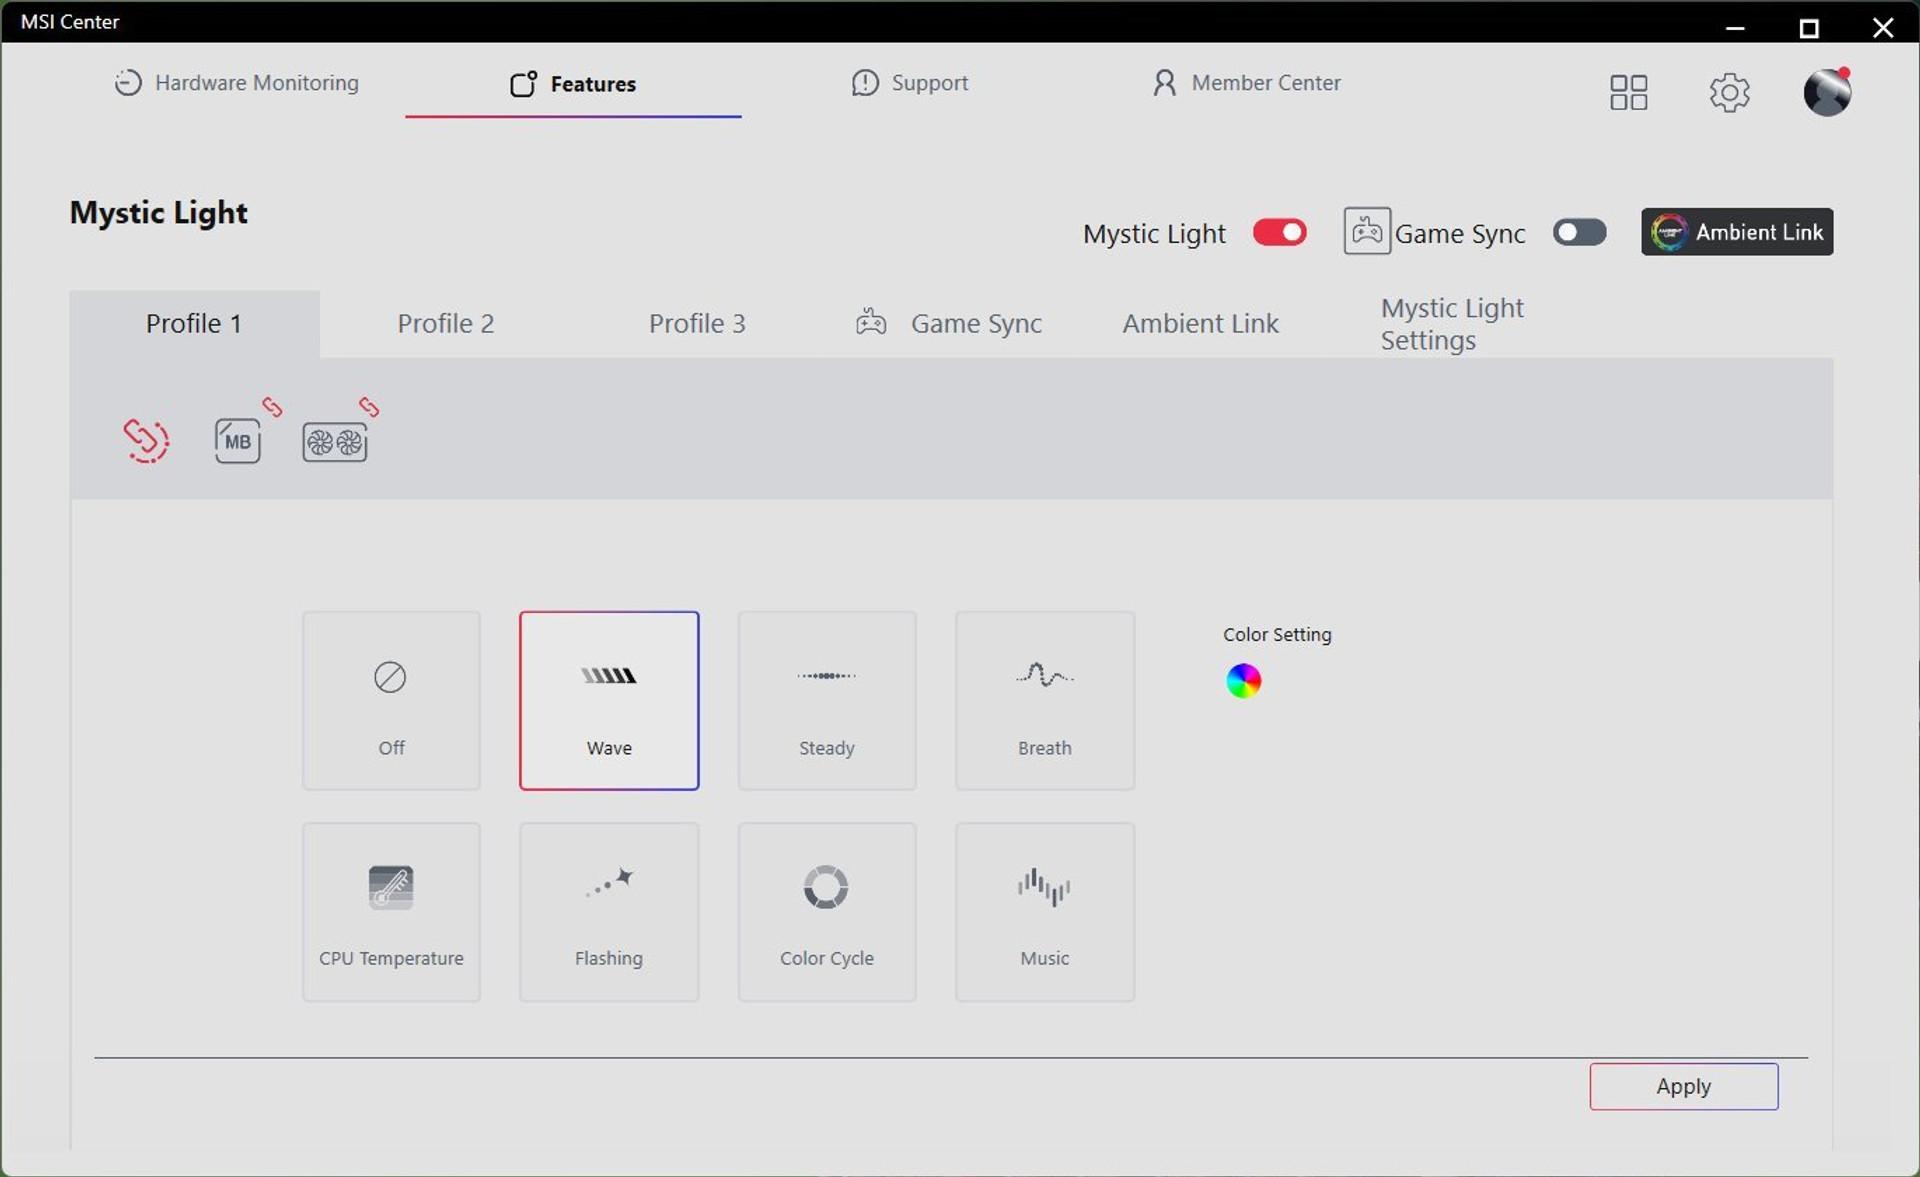The height and width of the screenshot is (1177, 1920).
Task: Select the graphics card fans device icon
Action: tap(335, 442)
